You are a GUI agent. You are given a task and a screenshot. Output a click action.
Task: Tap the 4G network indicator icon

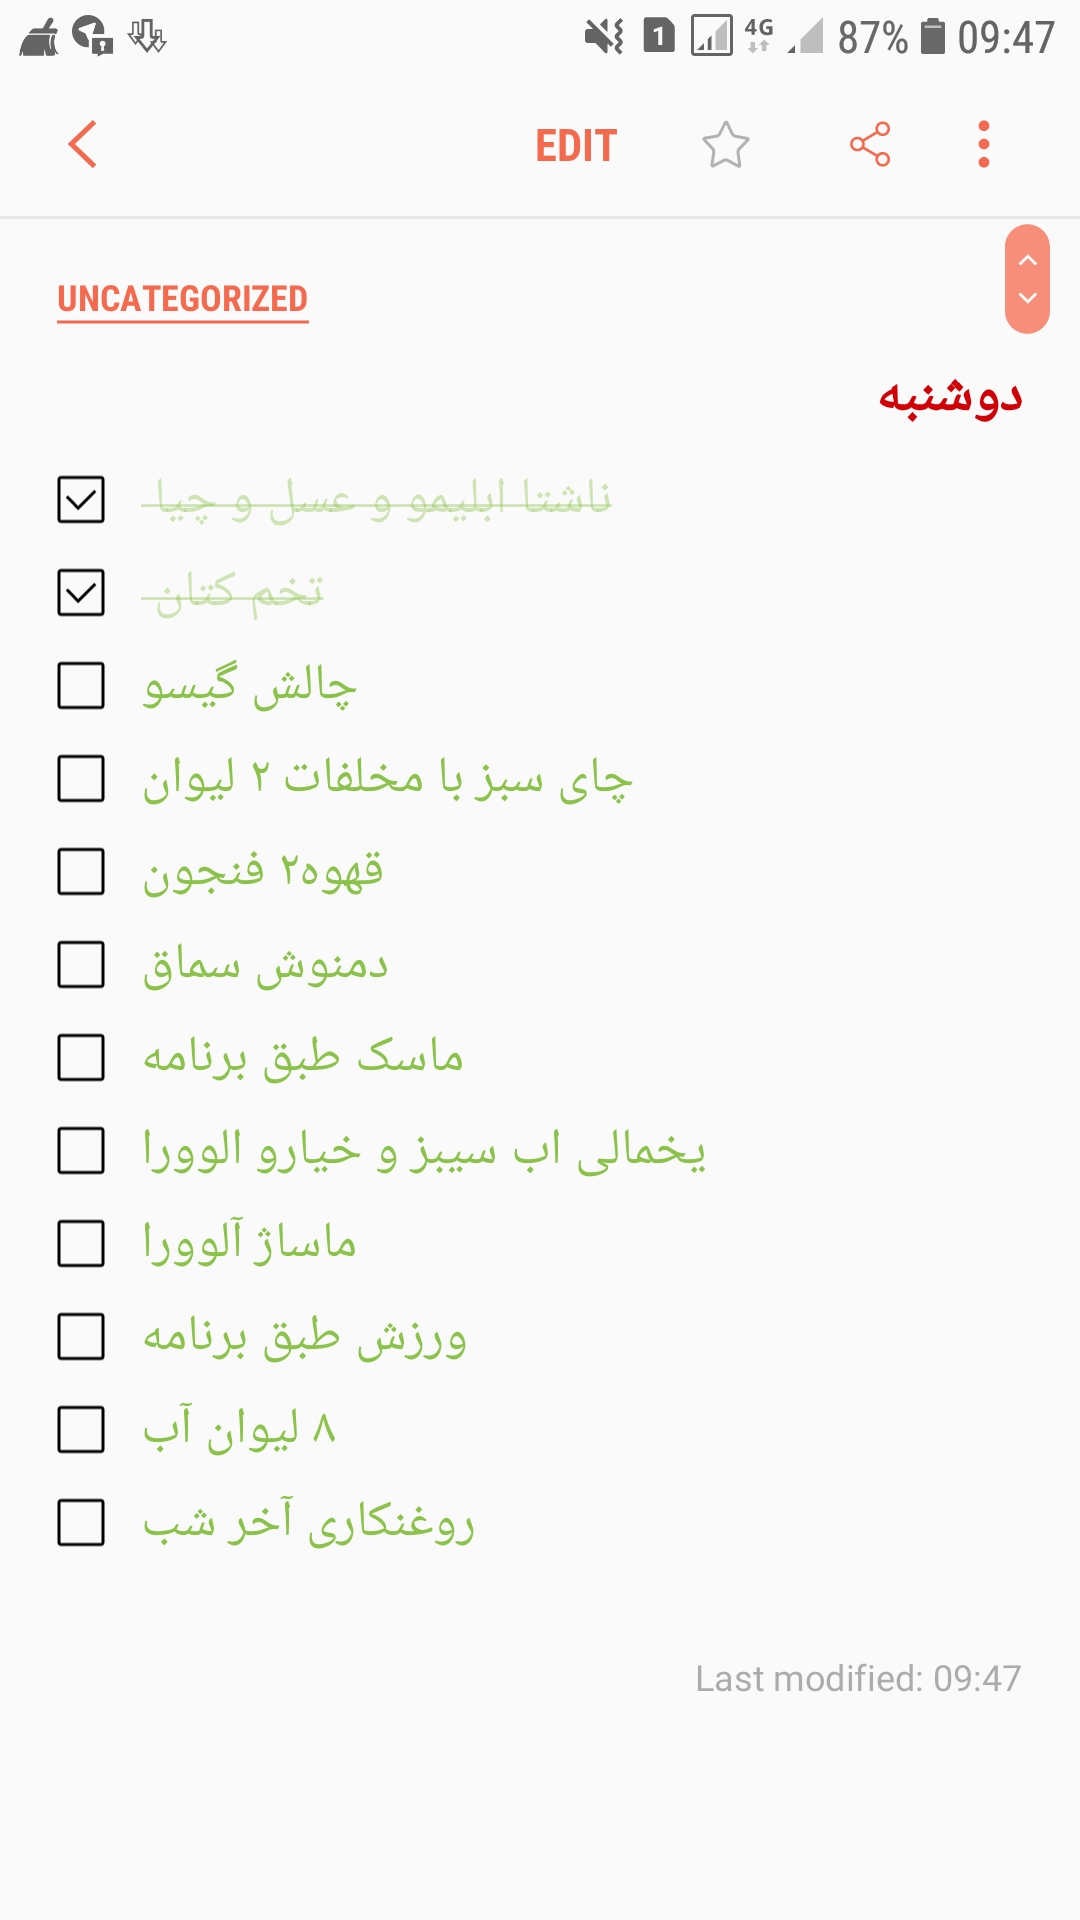point(758,35)
